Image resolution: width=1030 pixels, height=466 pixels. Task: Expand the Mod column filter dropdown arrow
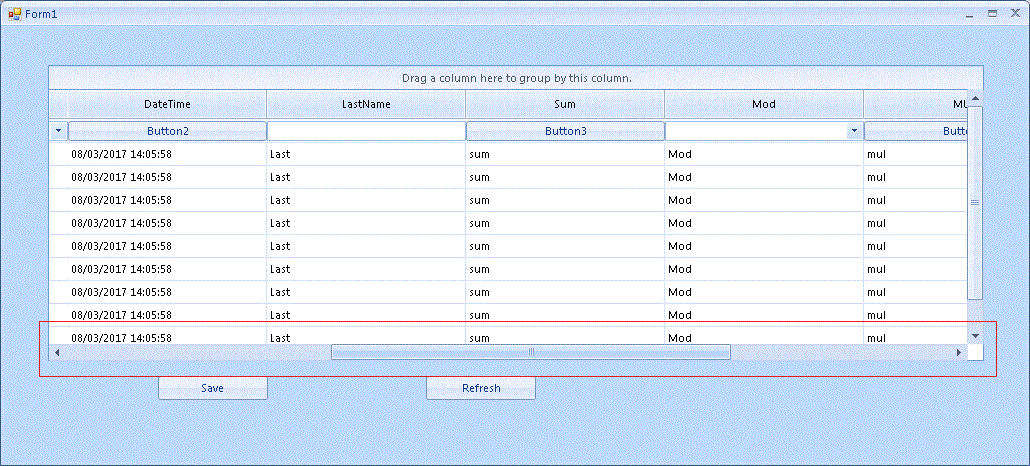click(x=854, y=131)
